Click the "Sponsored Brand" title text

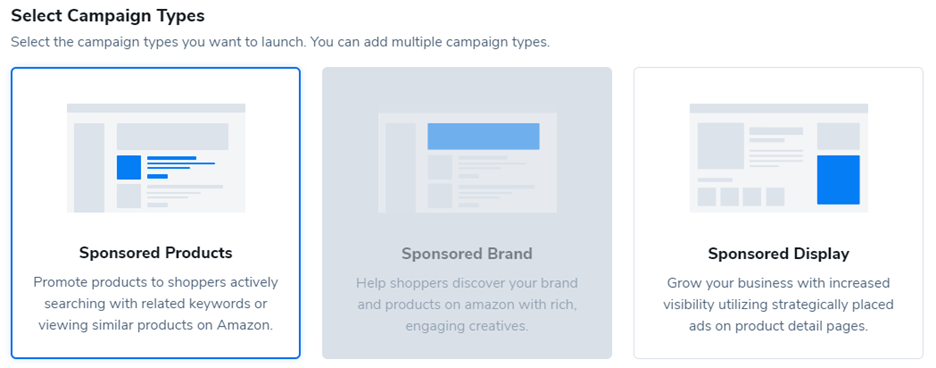pyautogui.click(x=467, y=253)
